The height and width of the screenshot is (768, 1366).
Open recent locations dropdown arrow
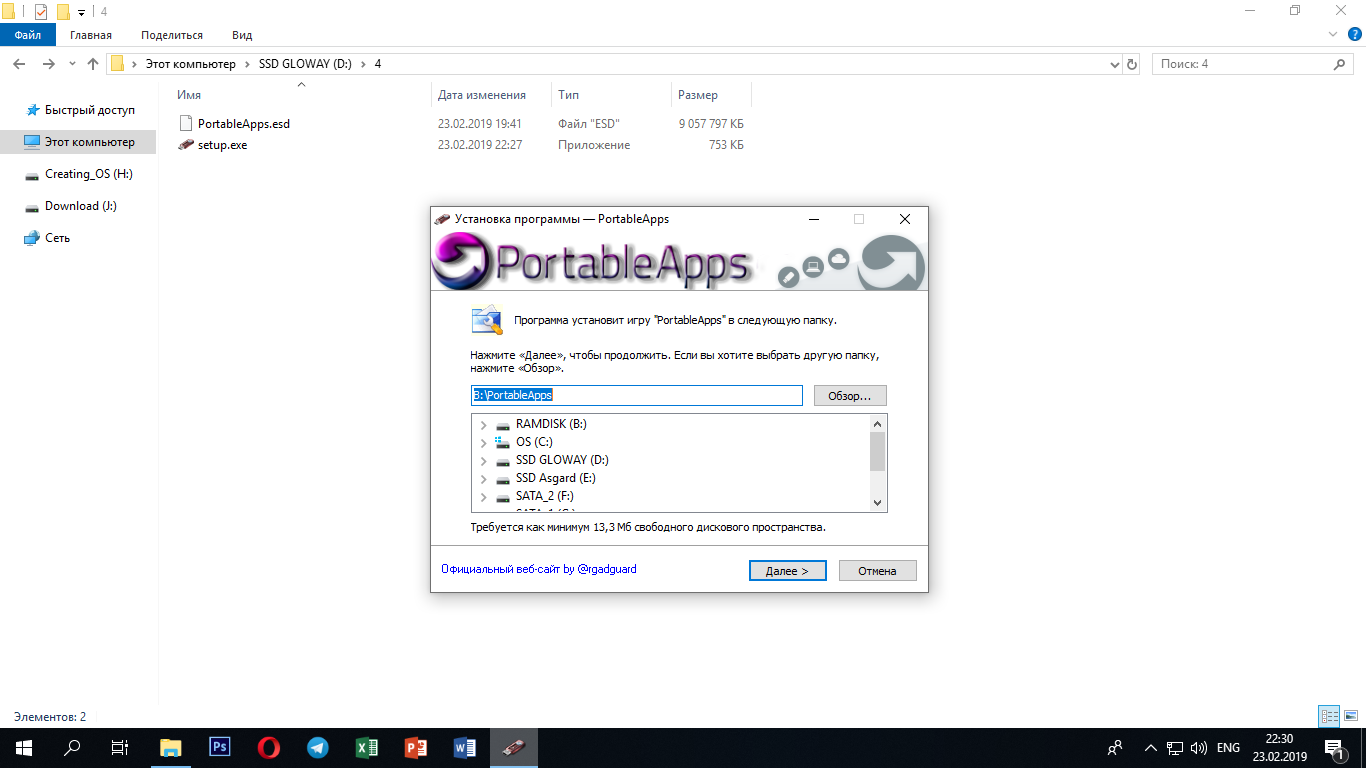(72, 64)
